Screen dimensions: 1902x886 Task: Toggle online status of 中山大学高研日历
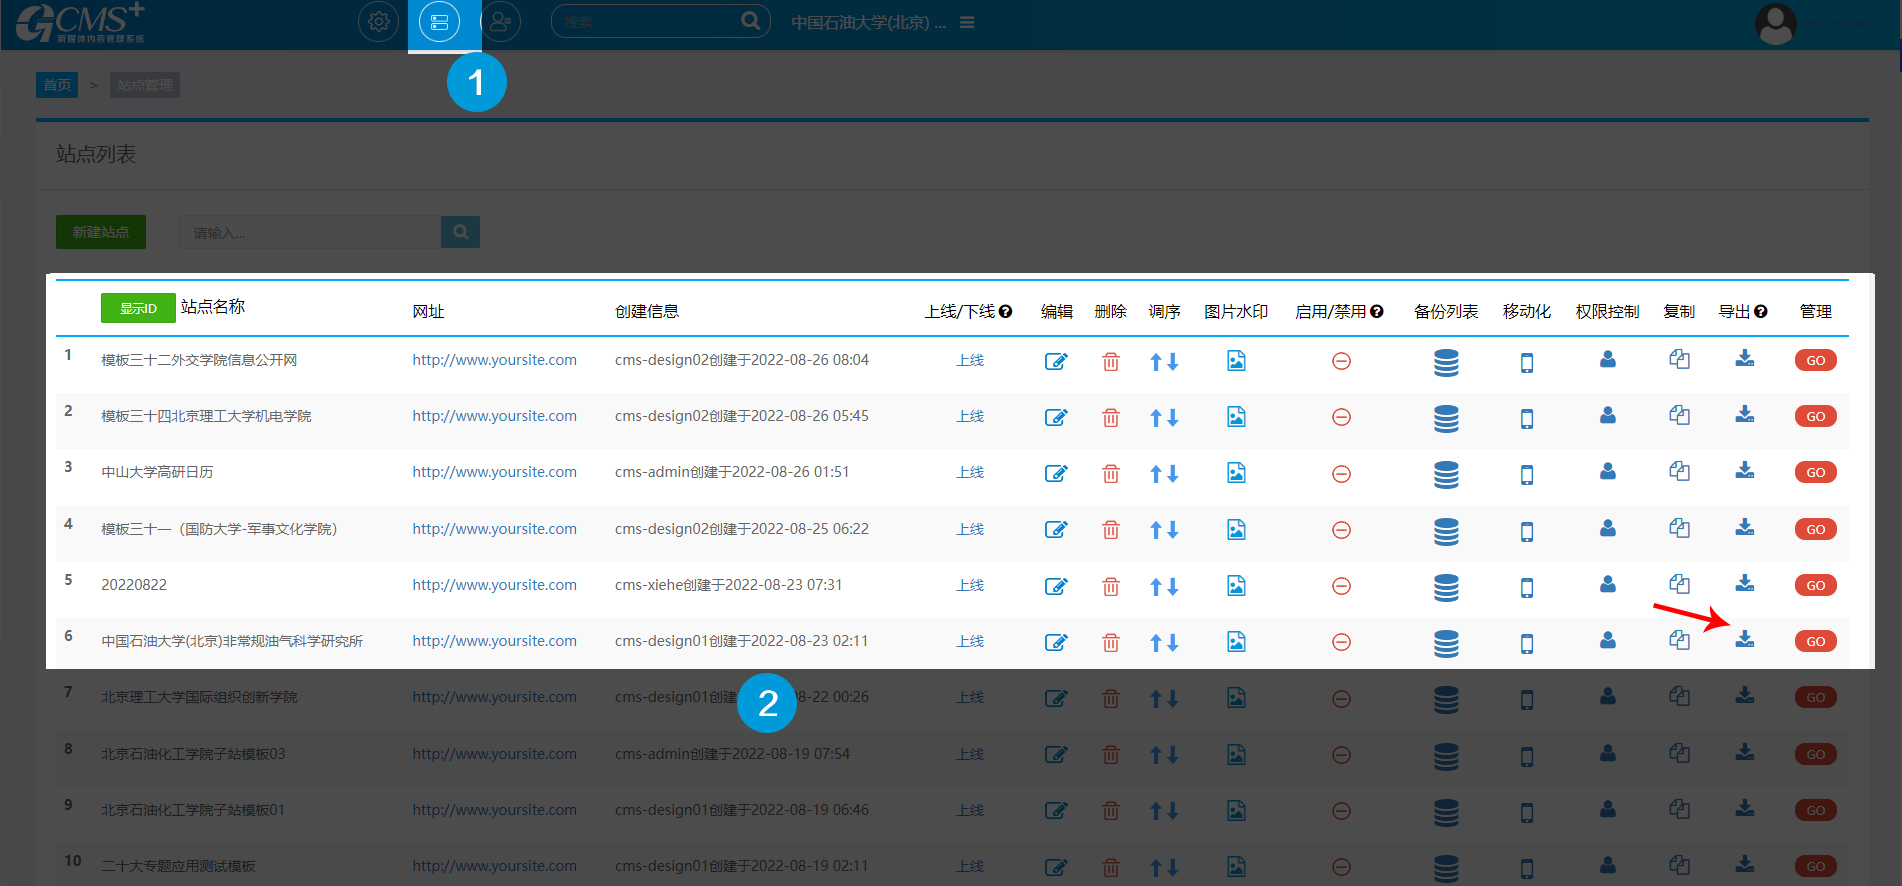pos(969,472)
